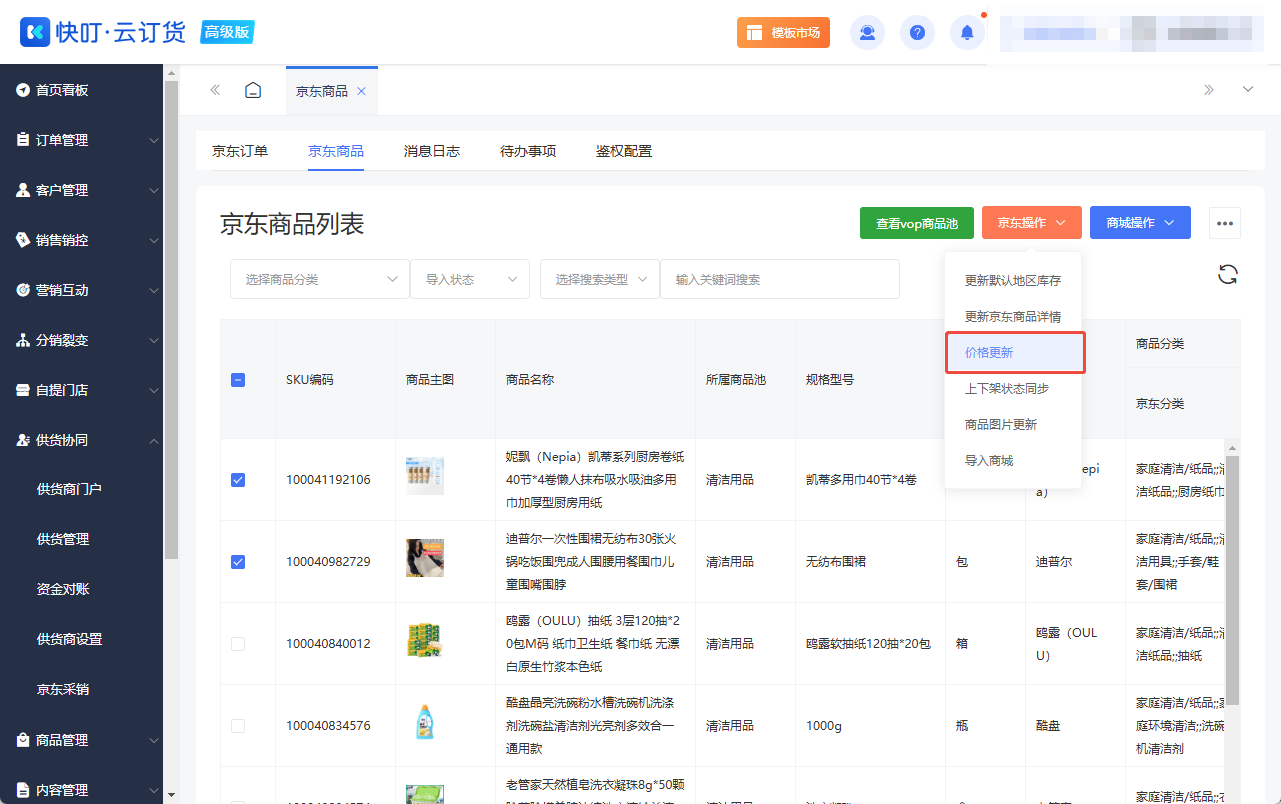Click the 高级版 edition badge

point(227,32)
